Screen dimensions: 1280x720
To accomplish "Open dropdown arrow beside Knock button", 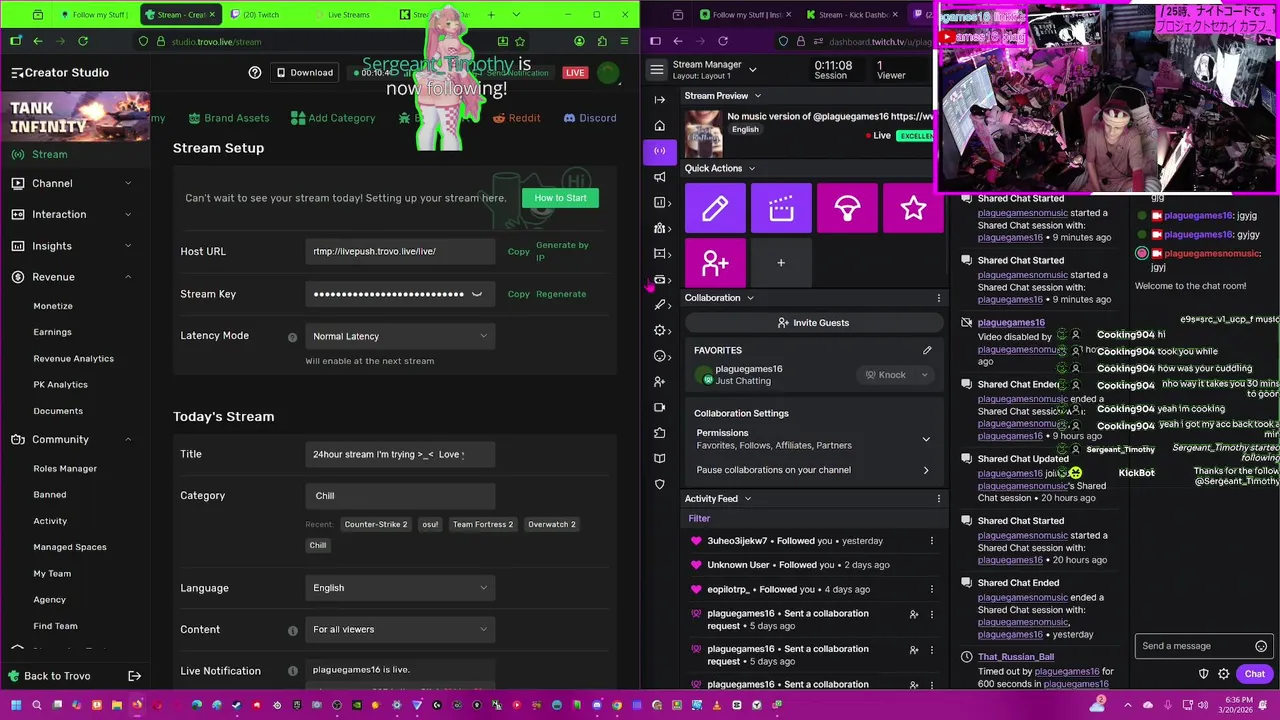I will point(925,375).
